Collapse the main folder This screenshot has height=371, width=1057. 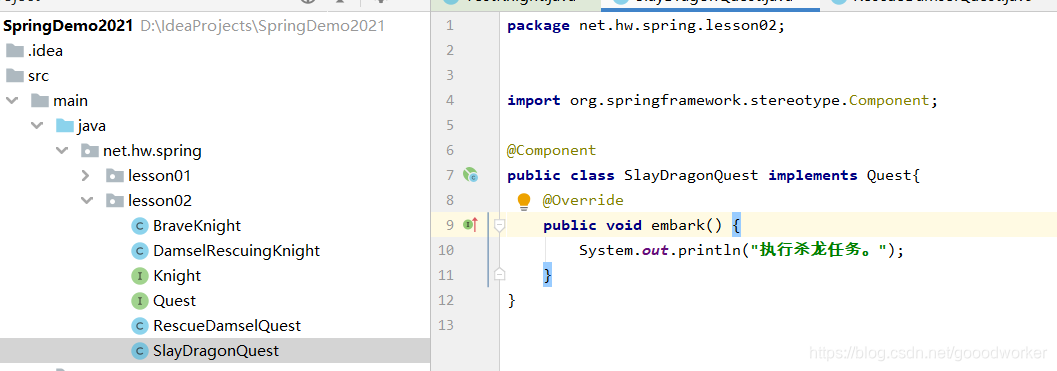coord(12,101)
